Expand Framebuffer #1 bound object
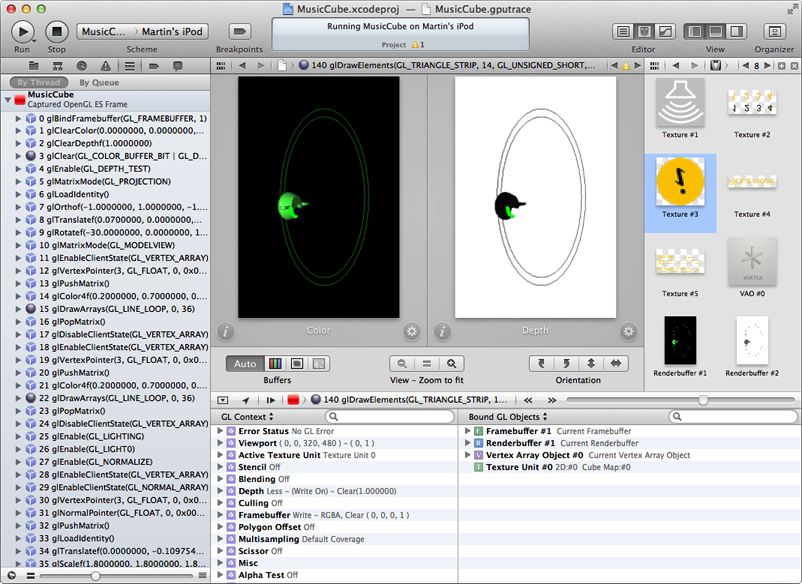 click(467, 431)
